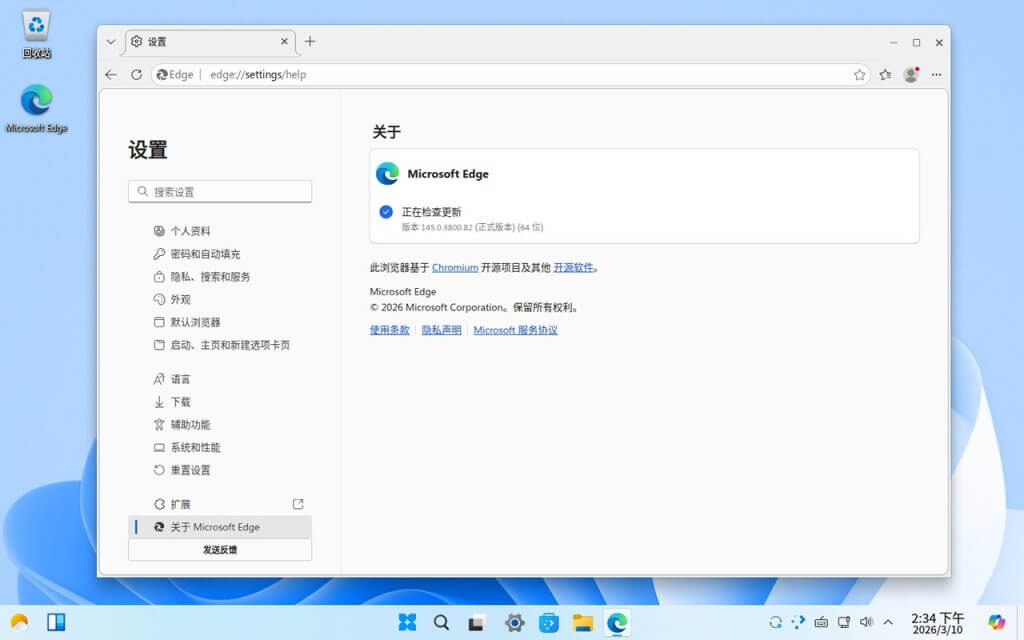Image resolution: width=1024 pixels, height=640 pixels.
Task: Open the weather widget in taskbar
Action: [x=20, y=622]
